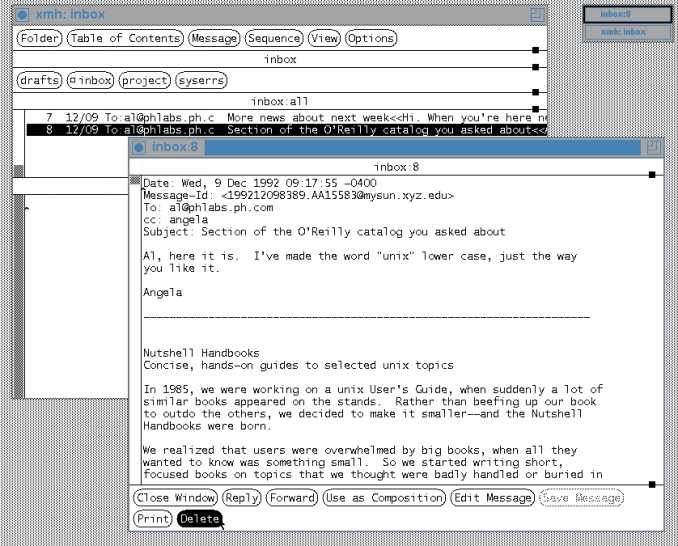Click the resize icon on xmh: inbox title bar
The image size is (678, 546).
(x=537, y=15)
